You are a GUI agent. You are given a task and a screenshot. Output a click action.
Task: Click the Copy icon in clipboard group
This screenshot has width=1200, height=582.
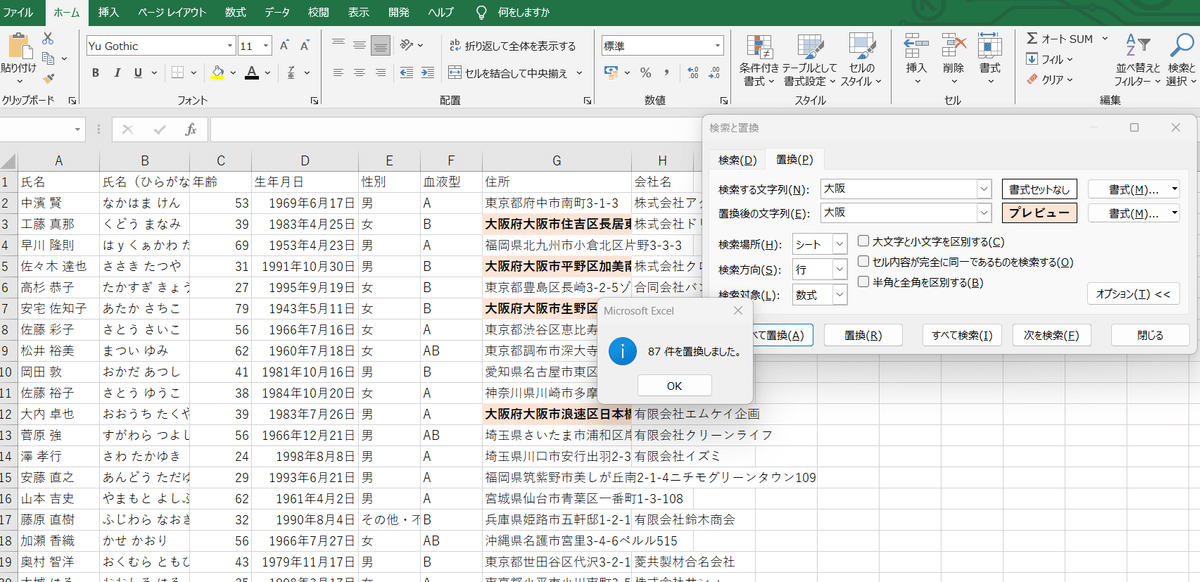[x=47, y=58]
